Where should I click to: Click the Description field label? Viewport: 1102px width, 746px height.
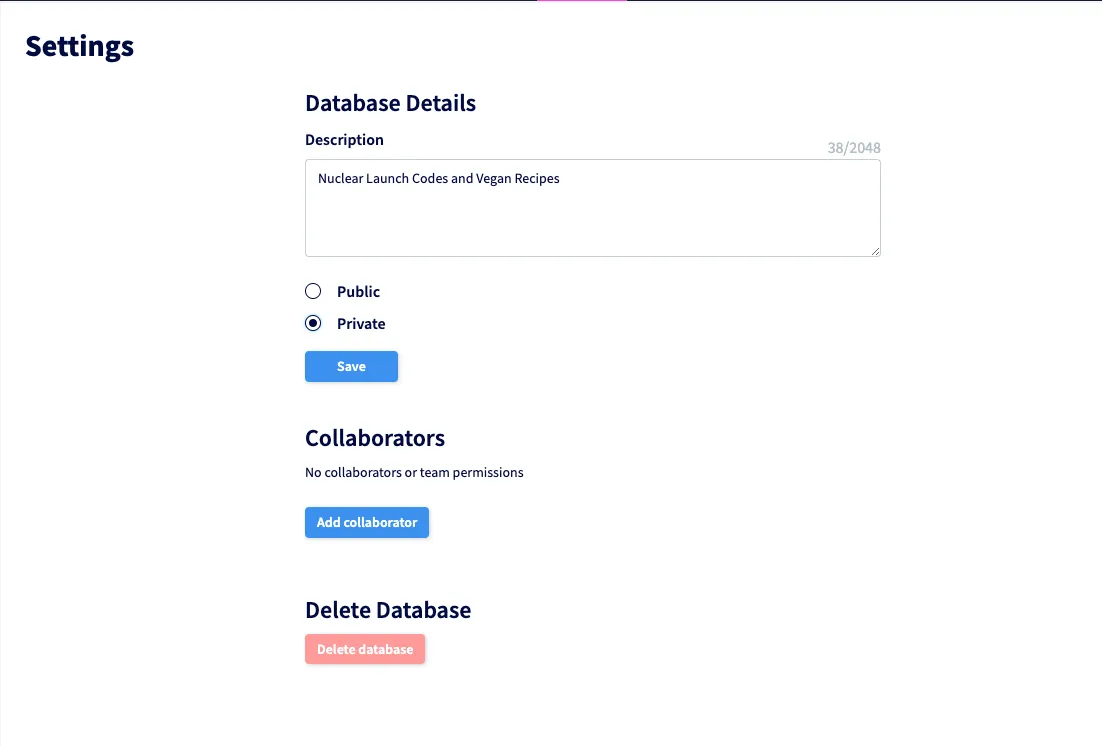344,140
